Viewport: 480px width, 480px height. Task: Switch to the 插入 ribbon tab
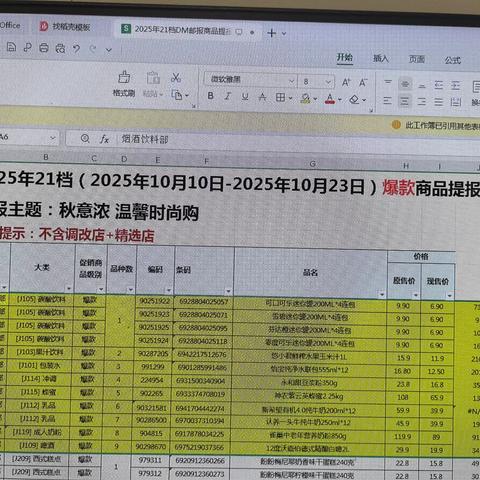tap(381, 59)
